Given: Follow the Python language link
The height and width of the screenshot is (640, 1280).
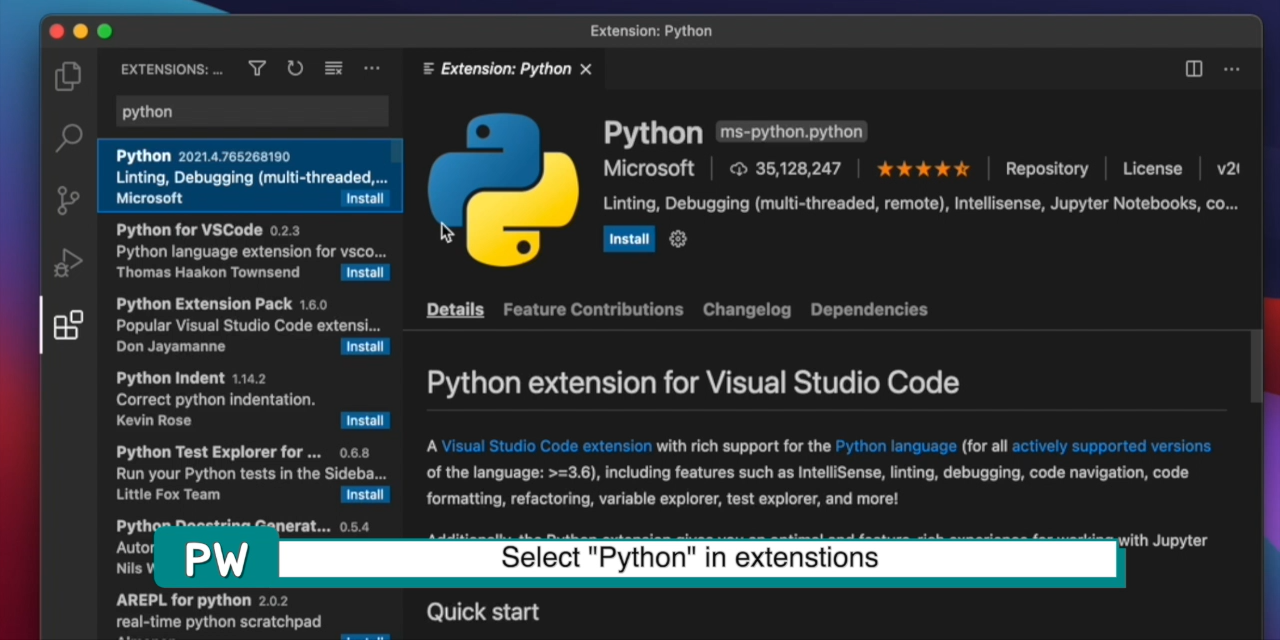Looking at the screenshot, I should tap(896, 446).
